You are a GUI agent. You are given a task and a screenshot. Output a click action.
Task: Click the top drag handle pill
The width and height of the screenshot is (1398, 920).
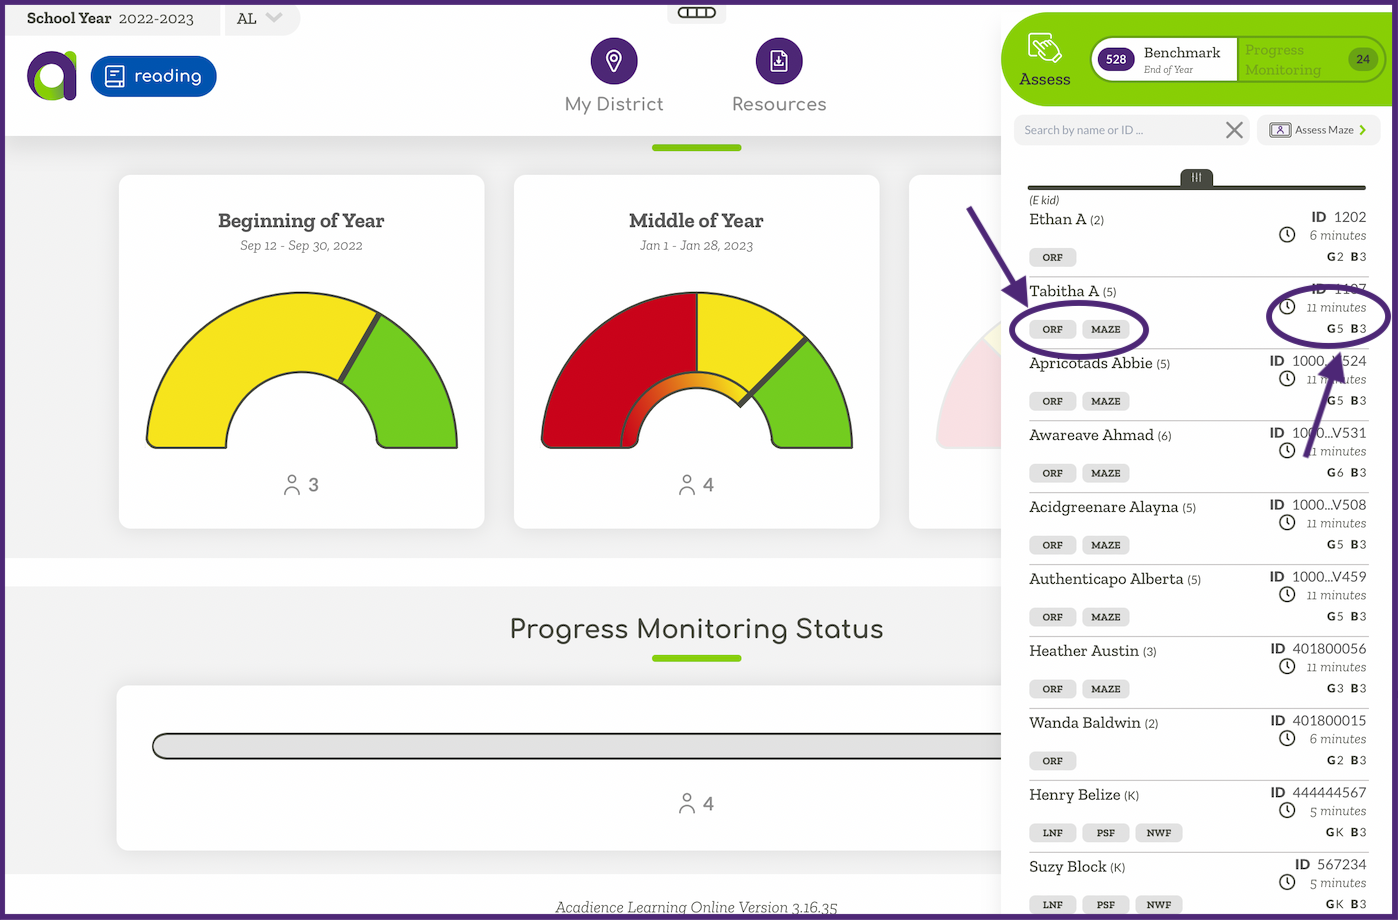point(696,12)
